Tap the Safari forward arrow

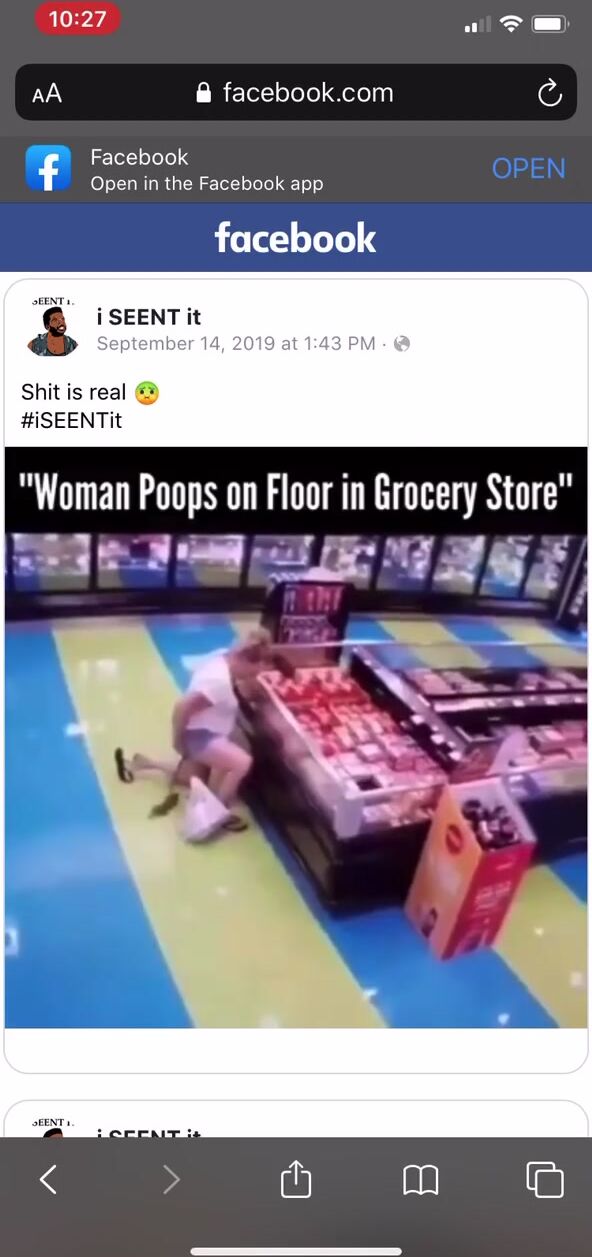click(x=171, y=1180)
